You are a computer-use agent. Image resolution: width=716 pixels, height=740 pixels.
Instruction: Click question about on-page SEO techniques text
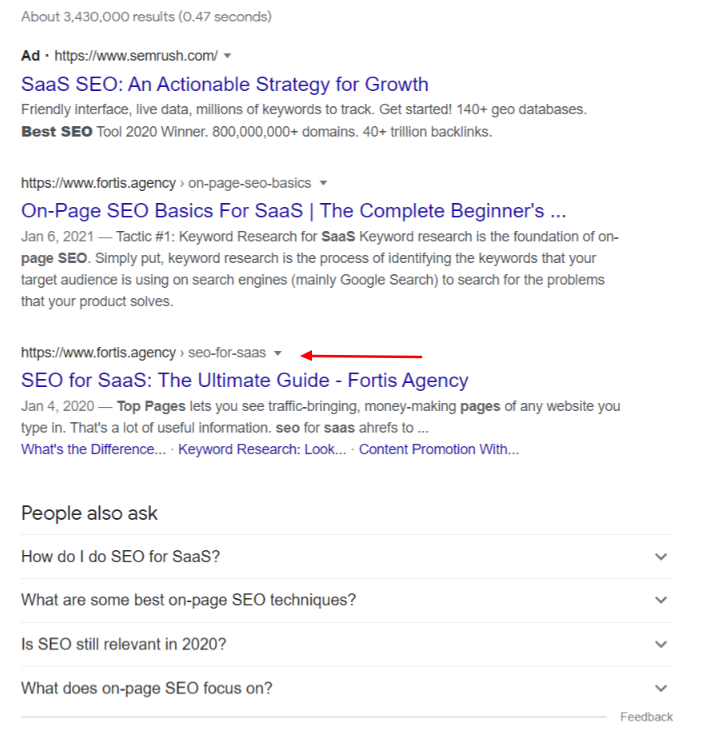(188, 600)
